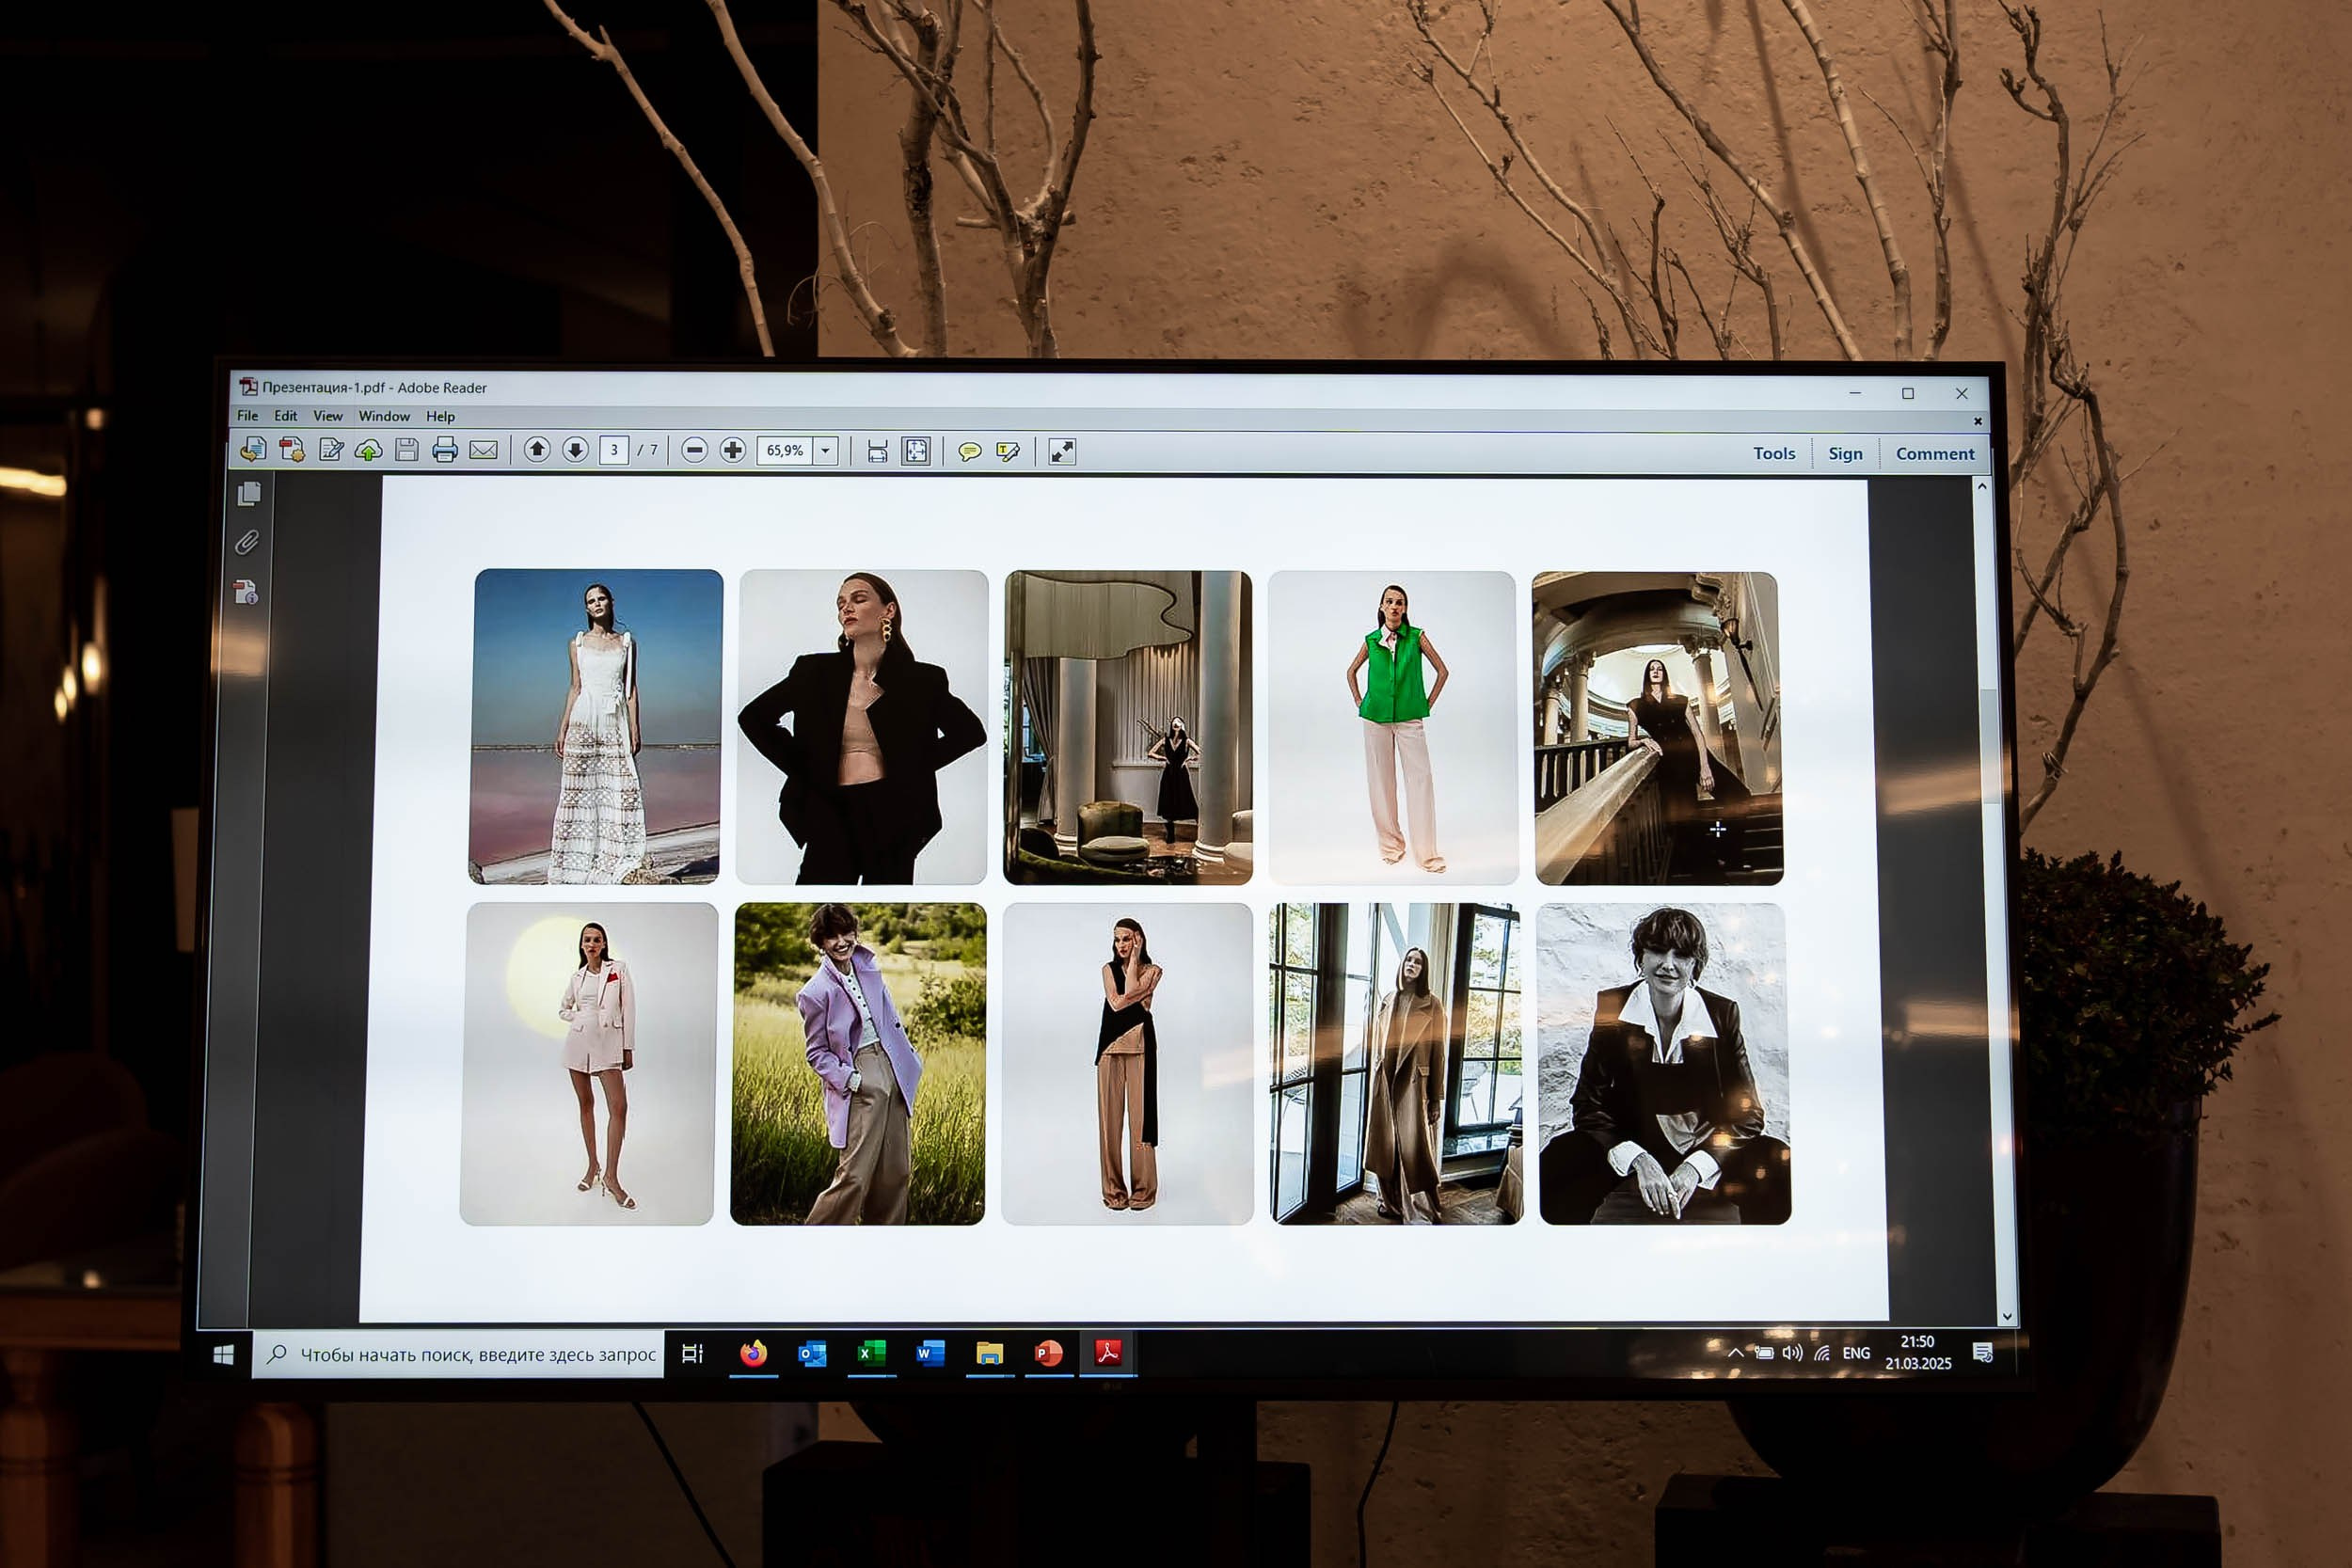Toggle scrolling fit-width page mode

pyautogui.click(x=877, y=451)
